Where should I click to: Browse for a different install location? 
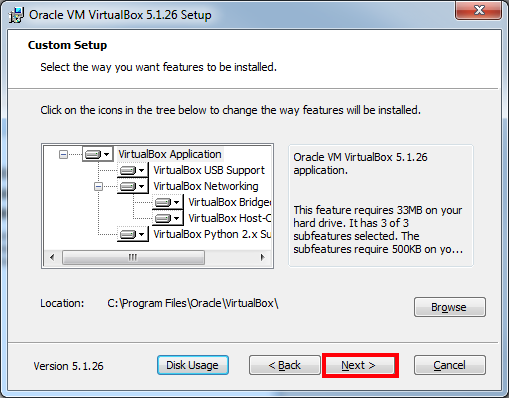point(450,307)
